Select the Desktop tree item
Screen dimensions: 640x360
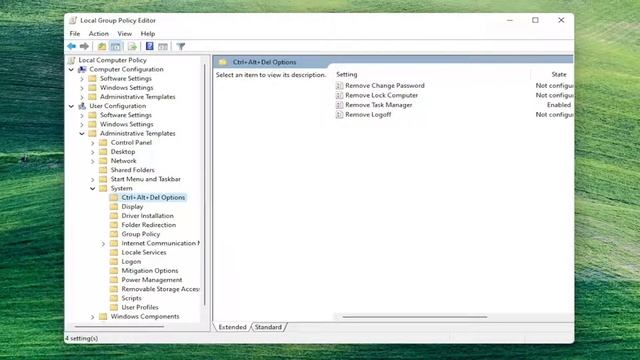(123, 152)
